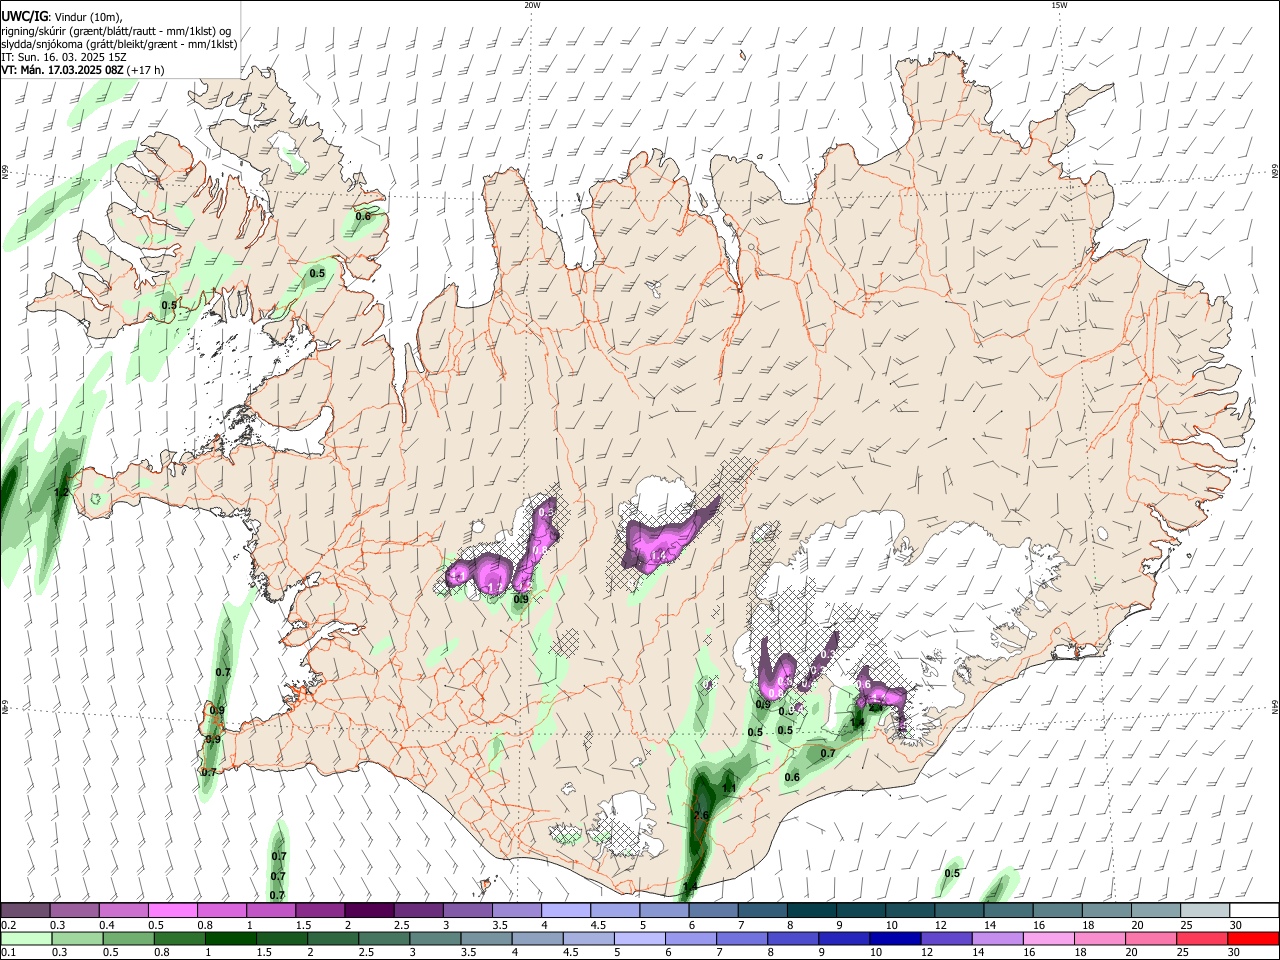Click the top-row swatch between 1 and 1.5

pos(271,910)
